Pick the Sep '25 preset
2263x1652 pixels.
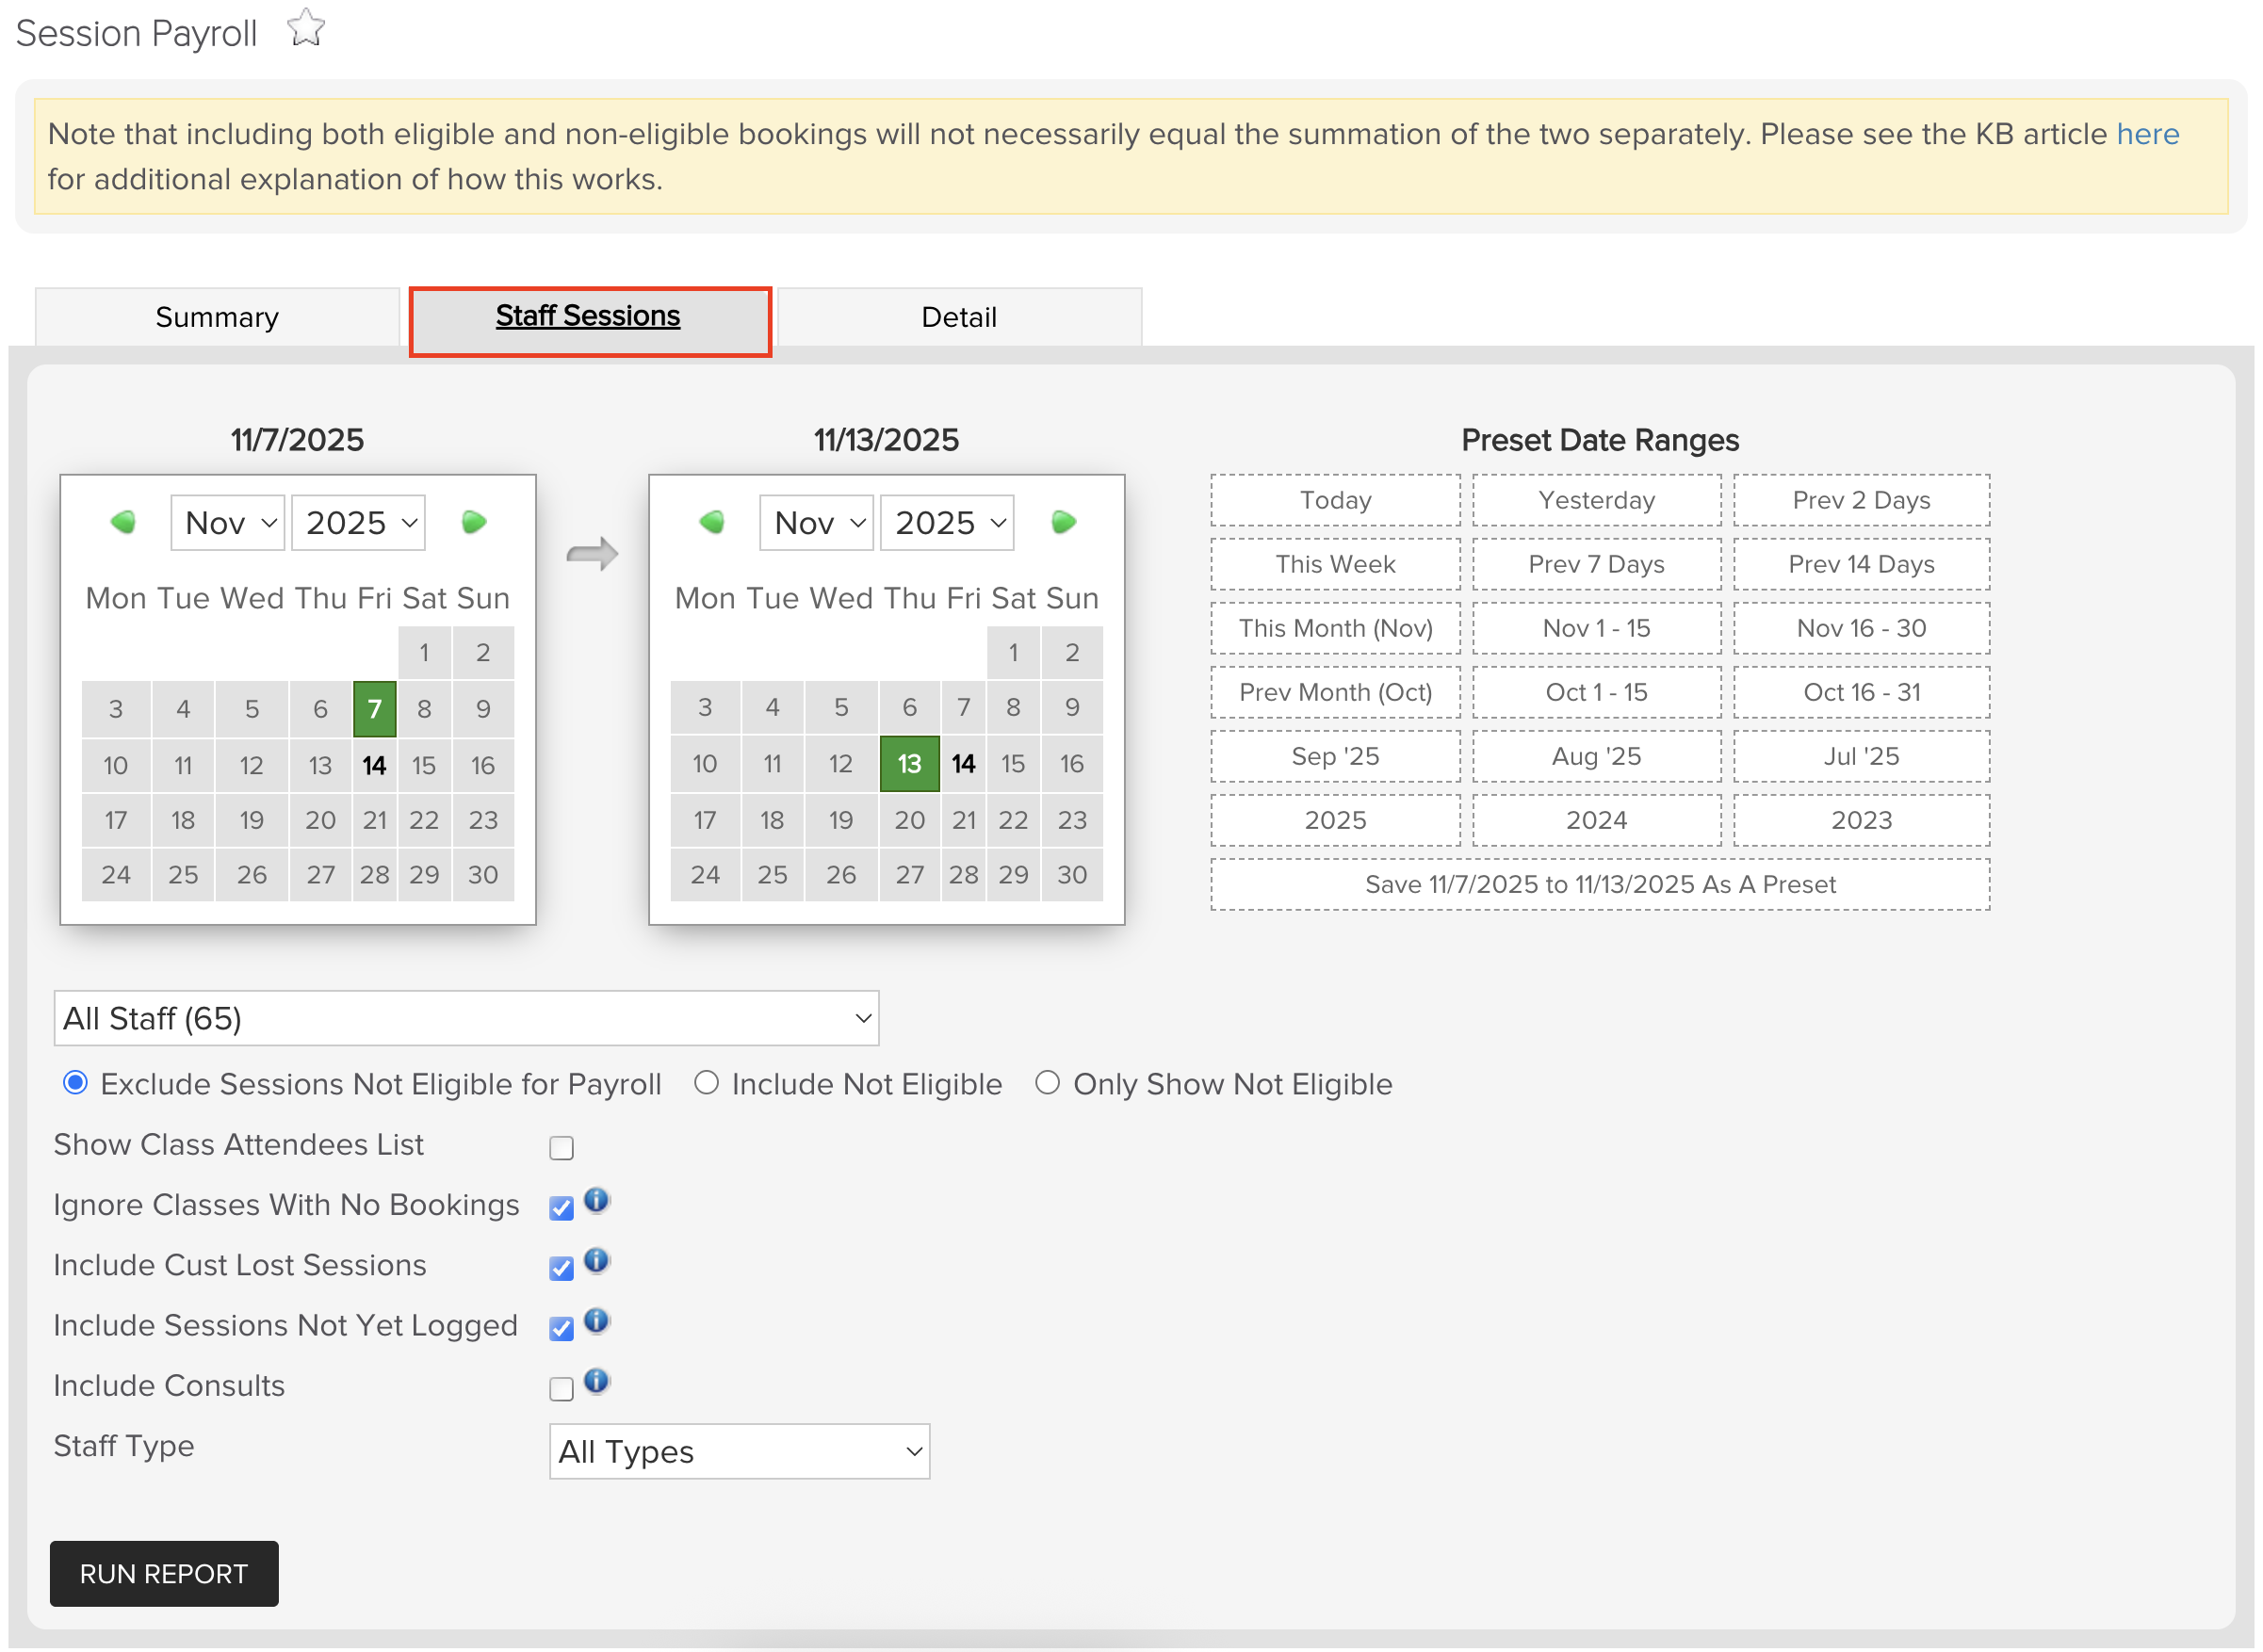[1336, 756]
